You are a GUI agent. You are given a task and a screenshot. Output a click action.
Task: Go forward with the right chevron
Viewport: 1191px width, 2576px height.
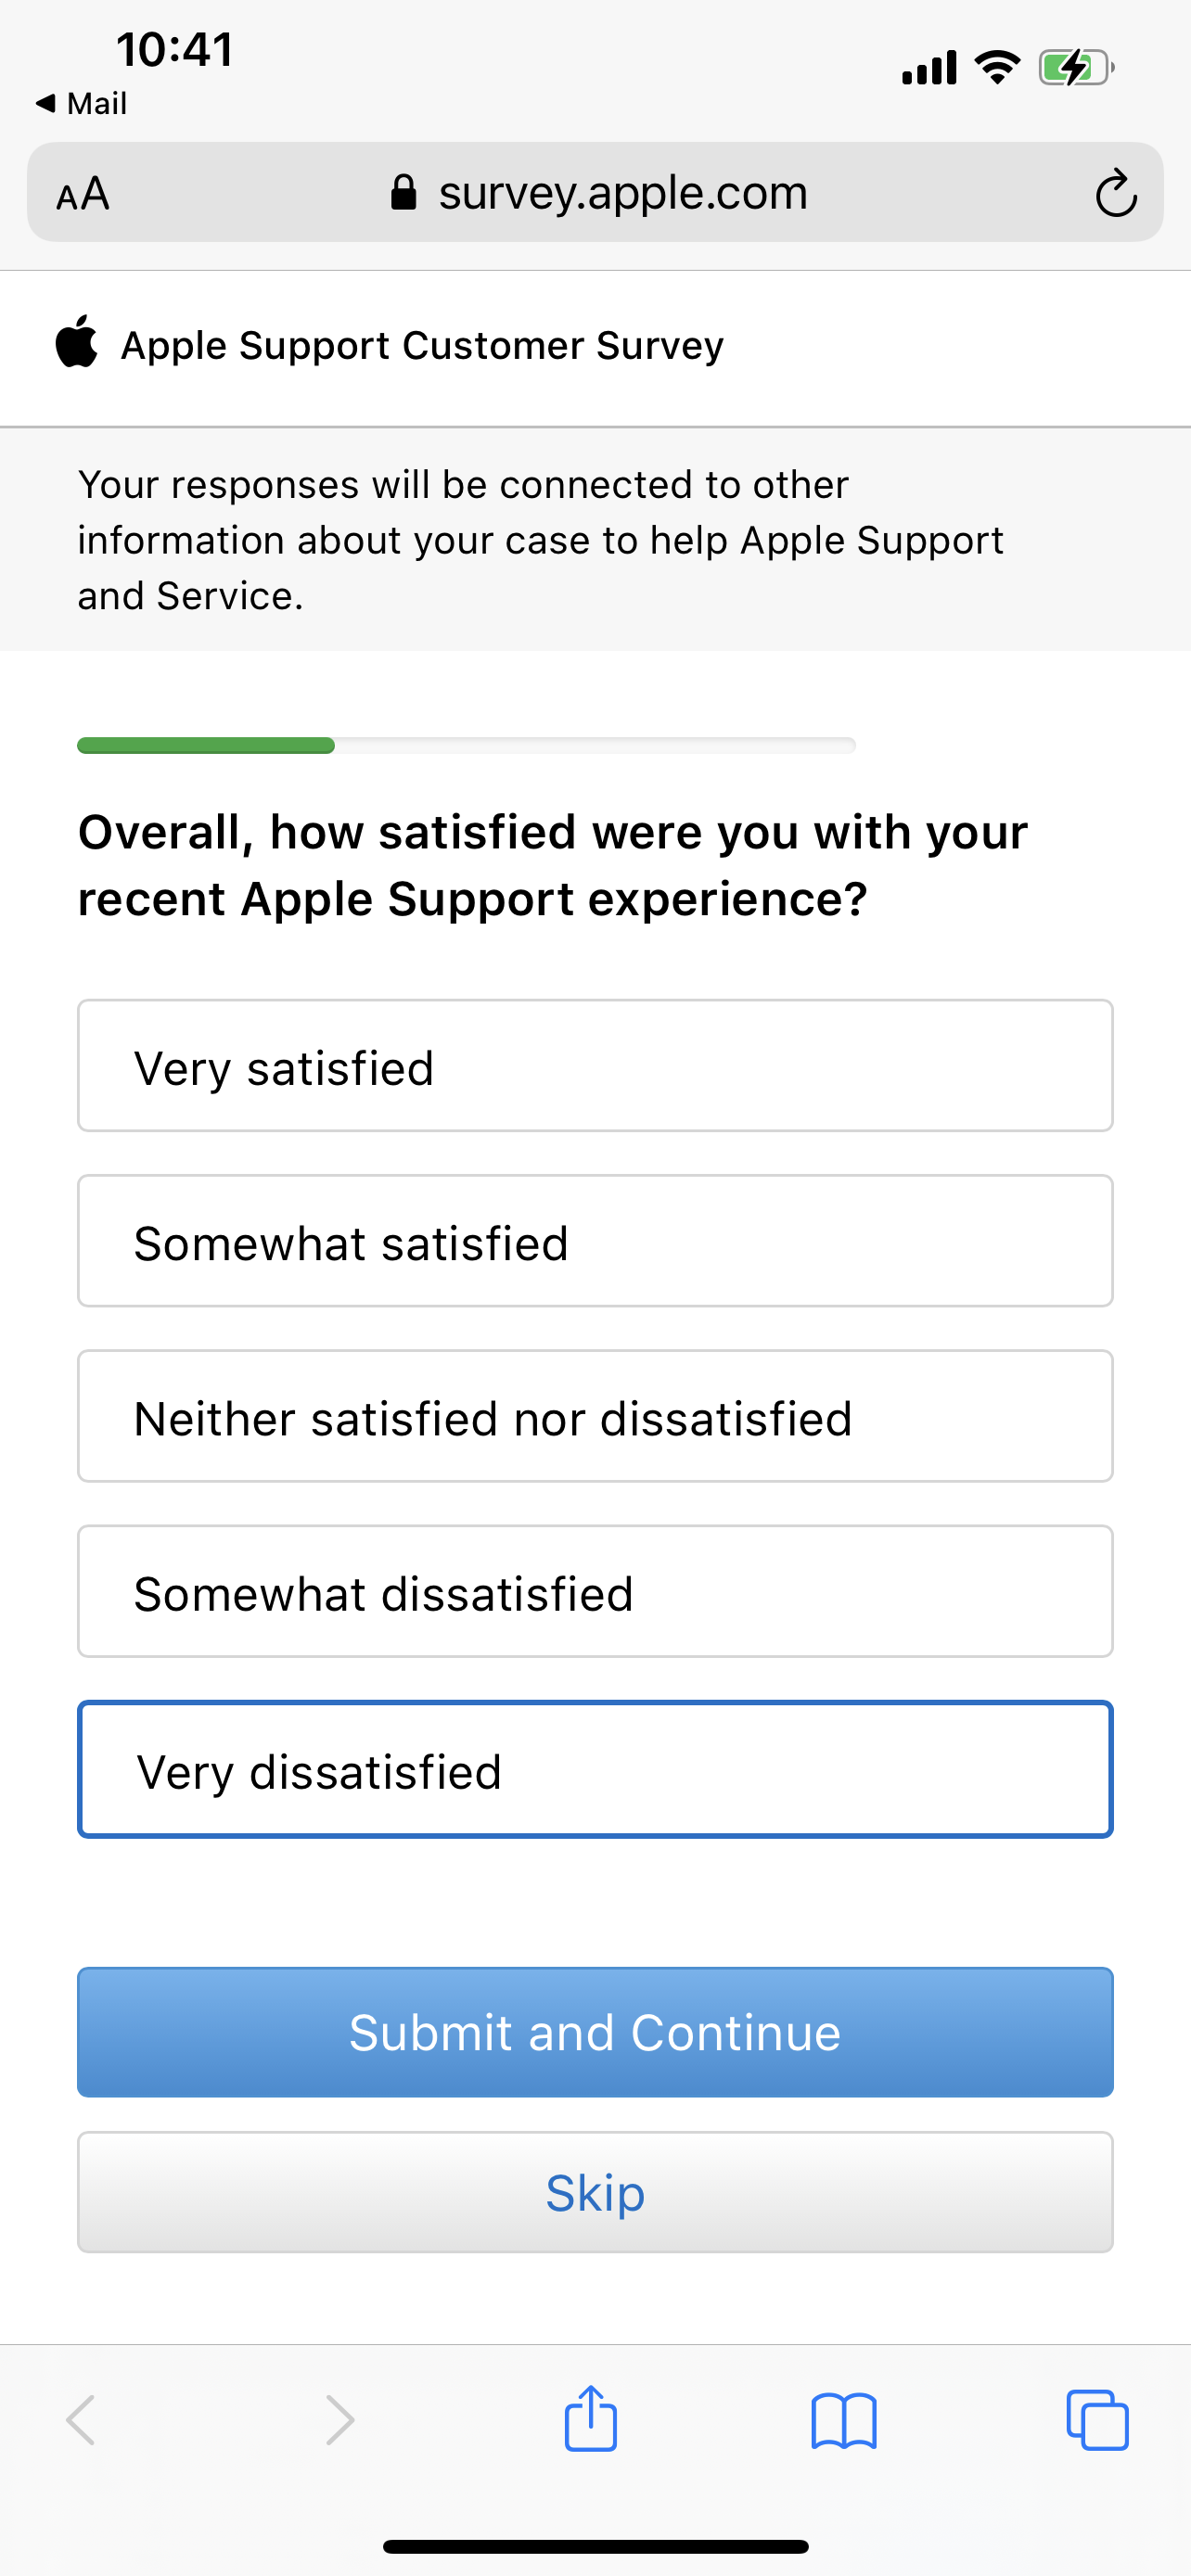340,2420
